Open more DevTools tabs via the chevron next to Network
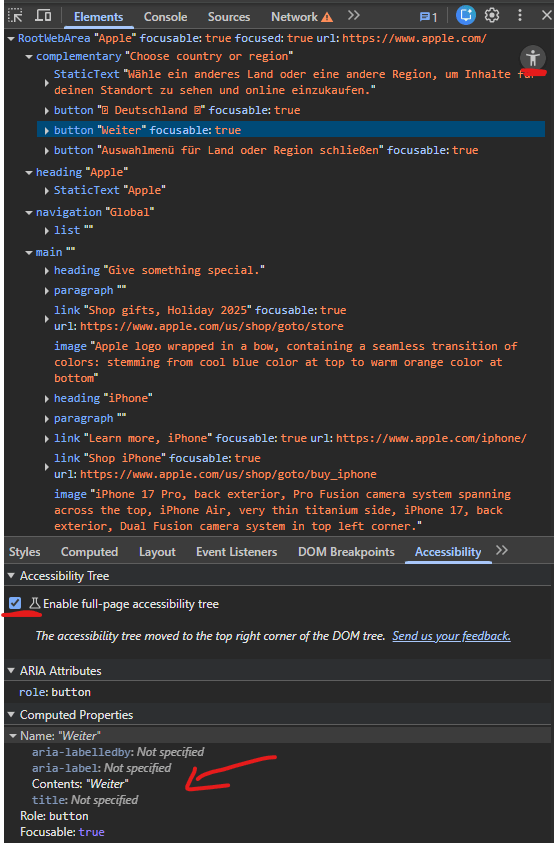 coord(353,16)
